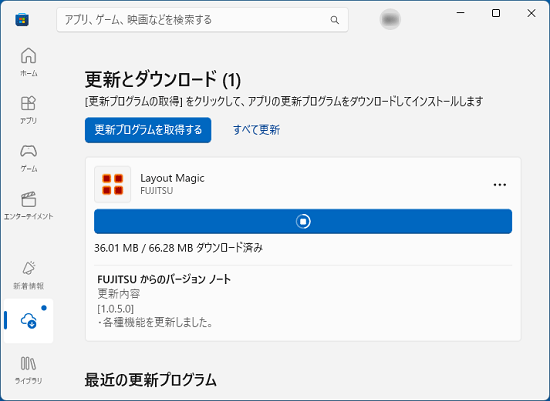Open the Layout Magic app title
The width and height of the screenshot is (550, 401).
(x=172, y=178)
